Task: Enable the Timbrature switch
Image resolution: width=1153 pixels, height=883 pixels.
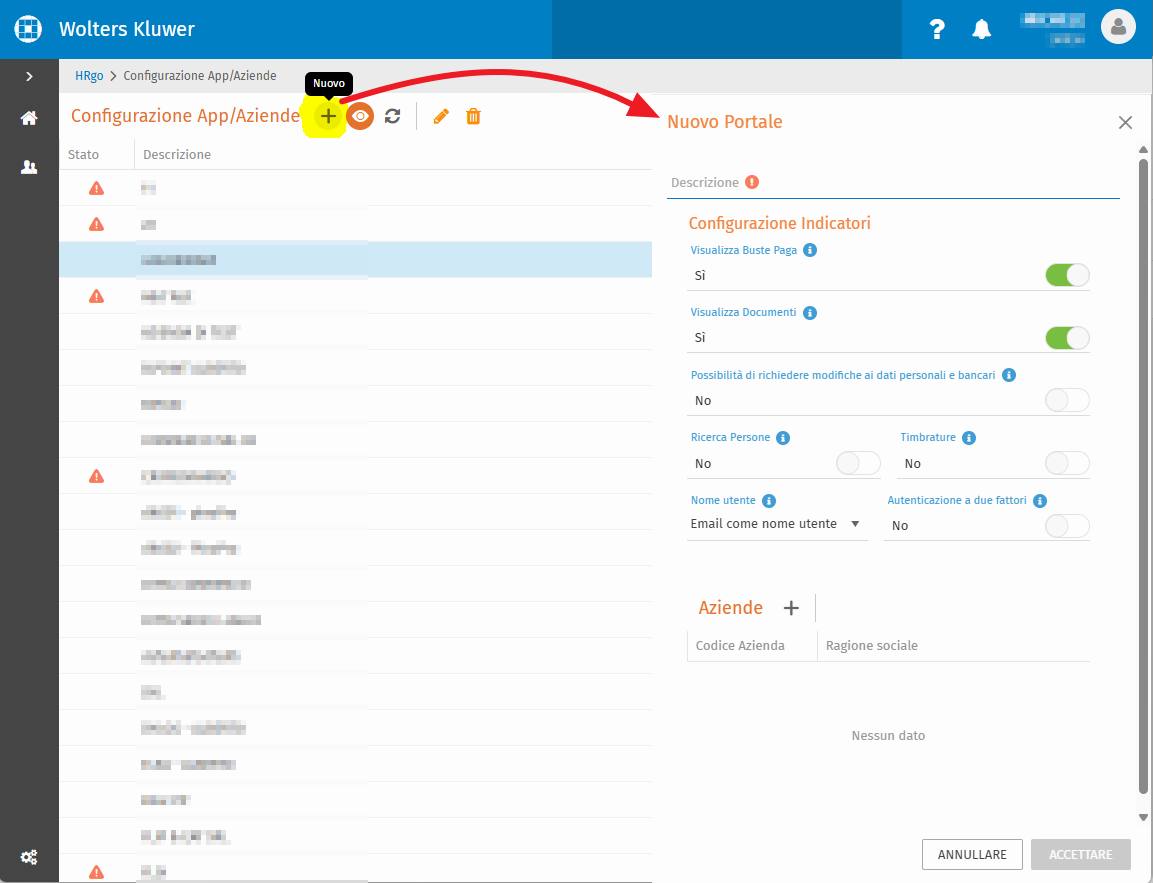Action: tap(1067, 463)
